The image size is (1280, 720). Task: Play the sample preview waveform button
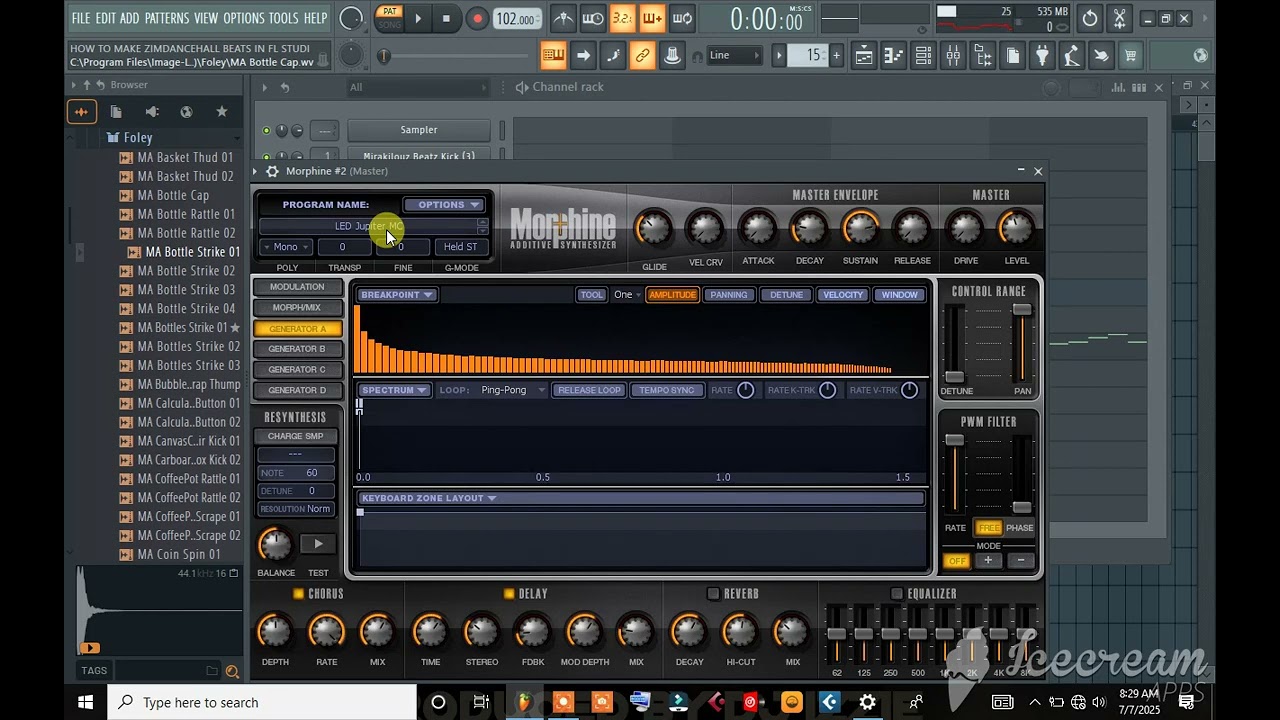point(89,648)
